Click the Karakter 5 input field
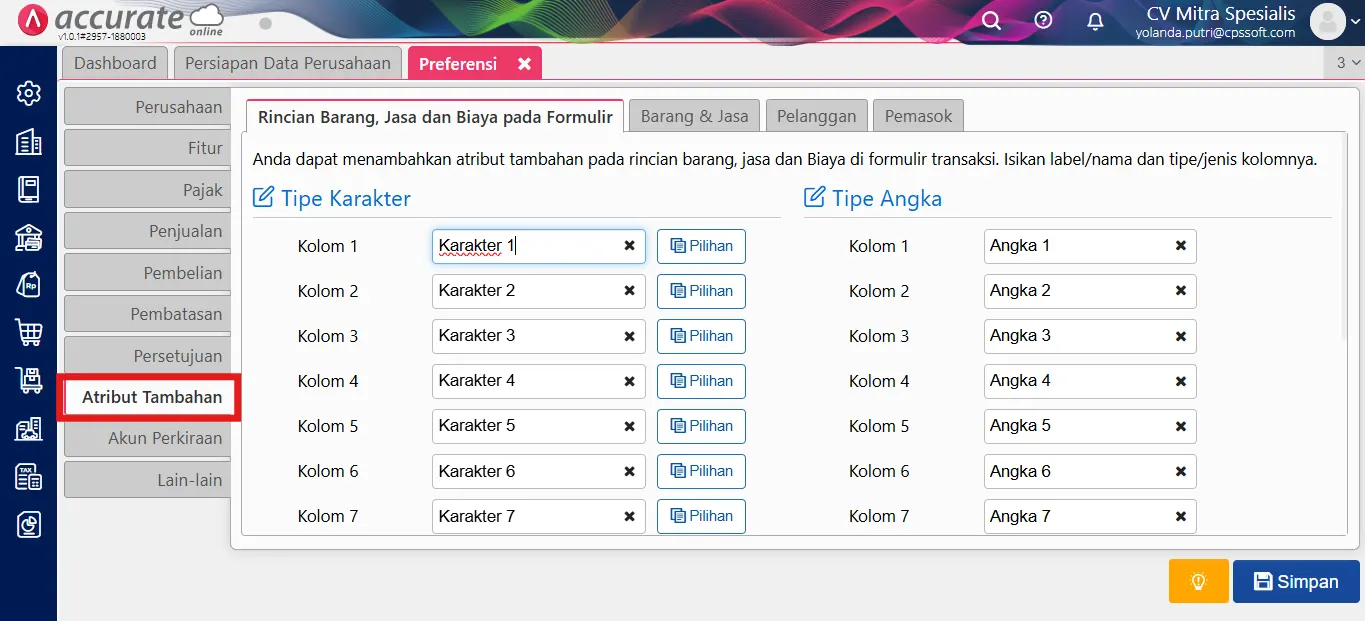1365x621 pixels. [x=525, y=426]
